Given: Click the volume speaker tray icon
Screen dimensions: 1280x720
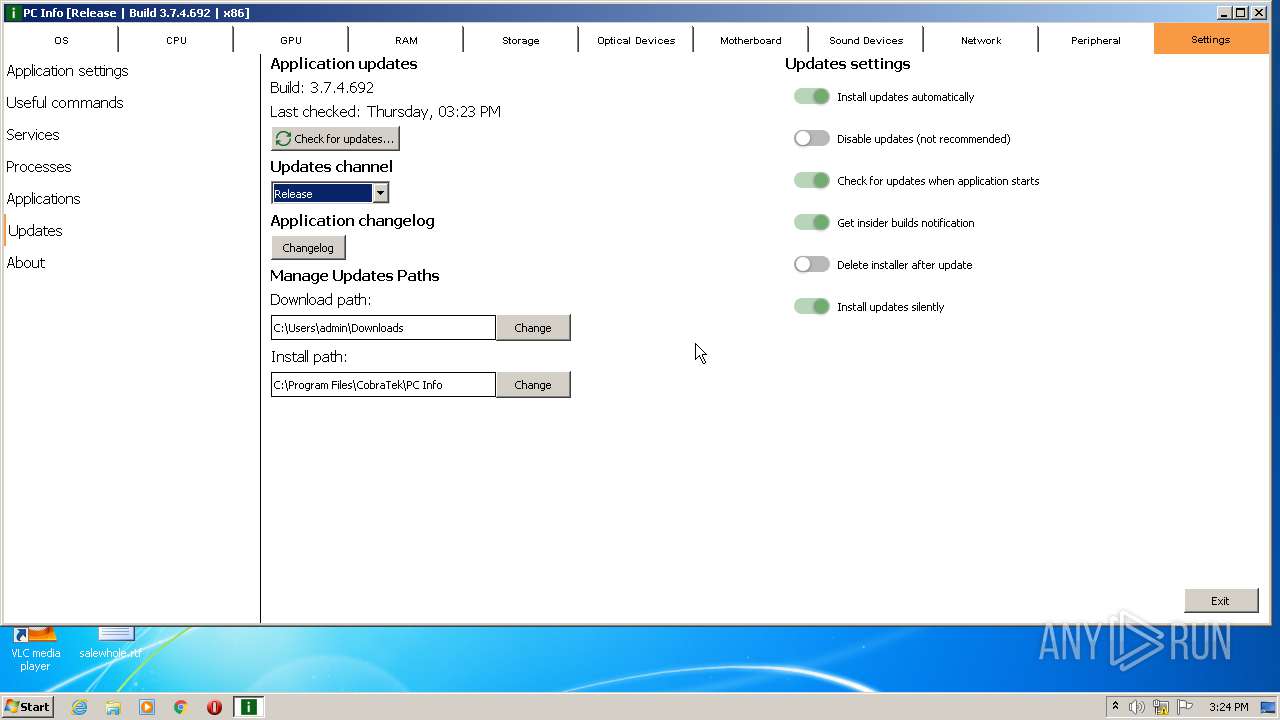Looking at the screenshot, I should point(1137,707).
